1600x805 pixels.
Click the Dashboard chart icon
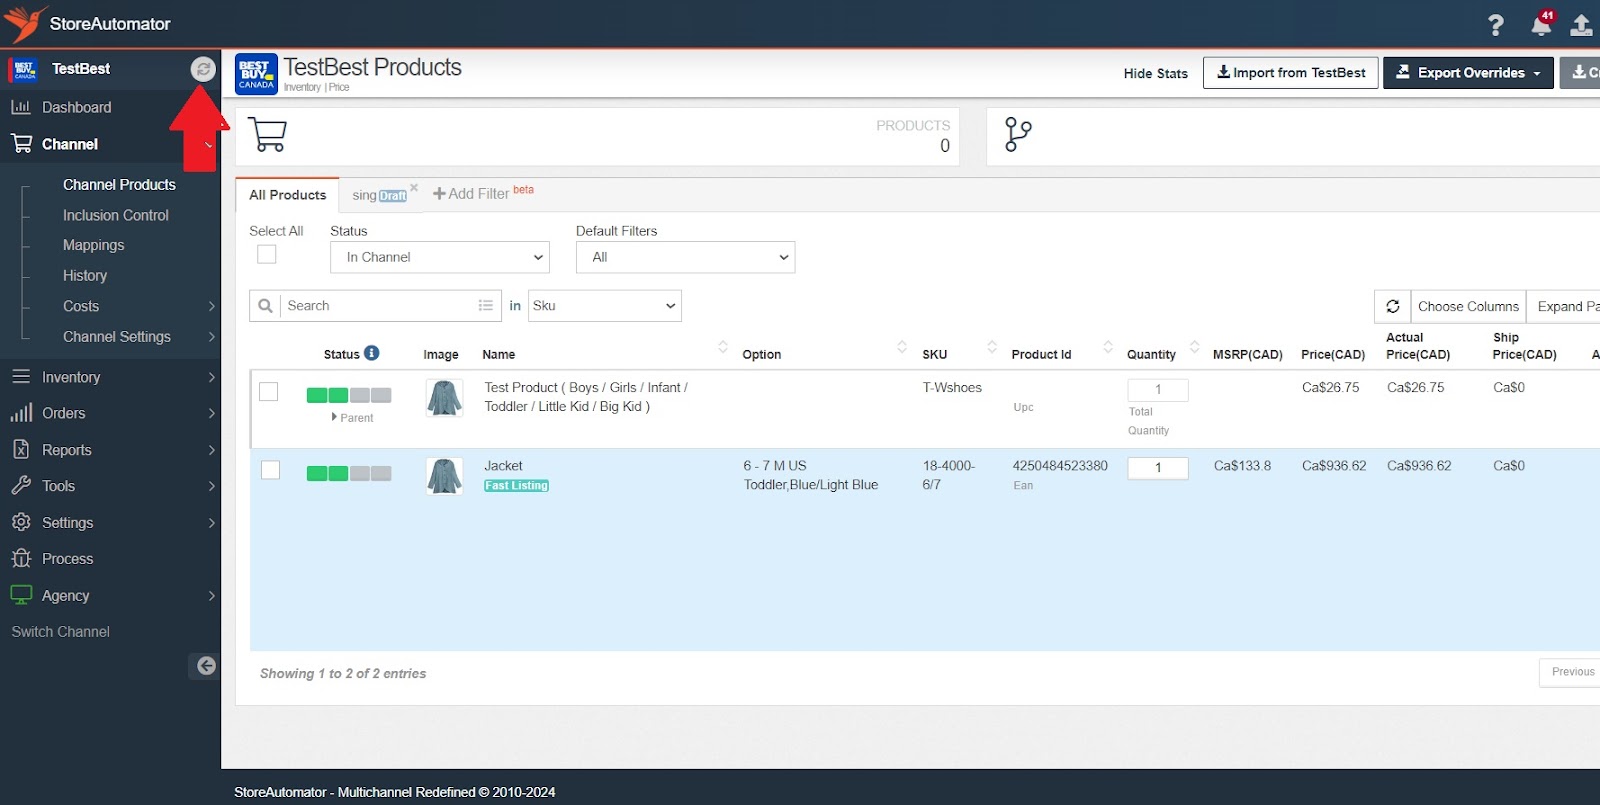21,107
